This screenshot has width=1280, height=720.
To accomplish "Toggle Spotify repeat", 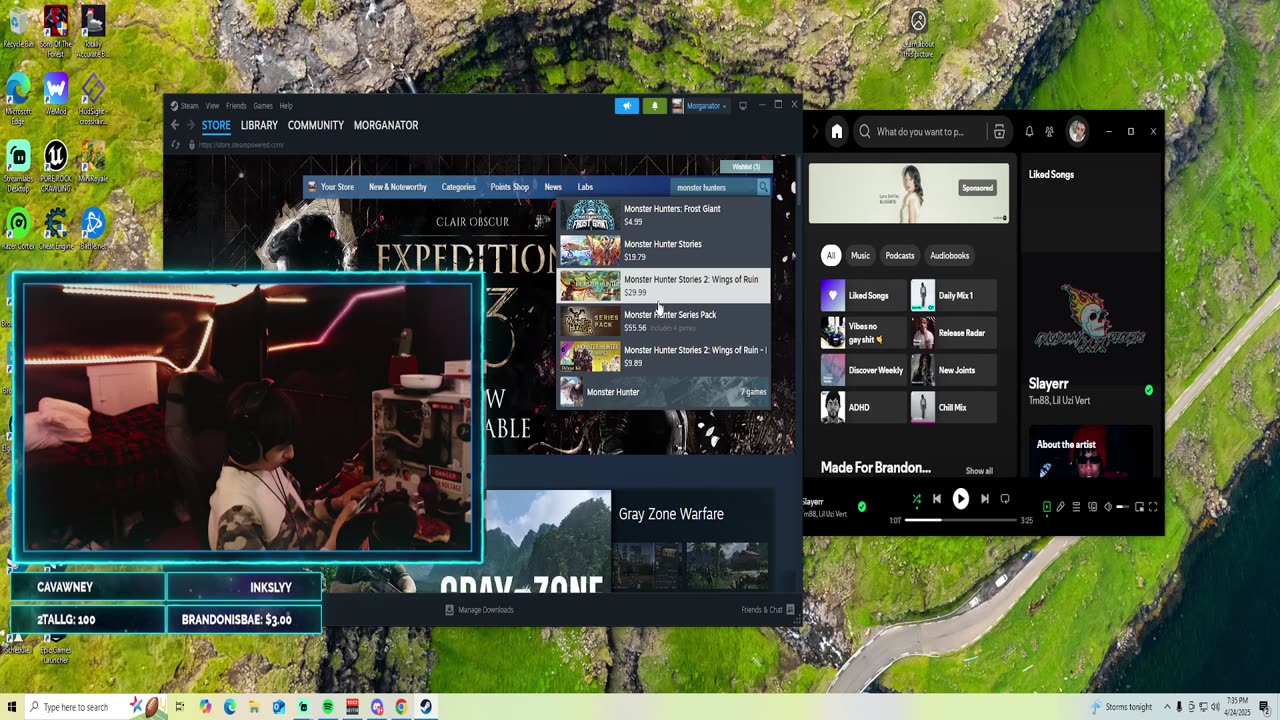I will [x=1005, y=499].
